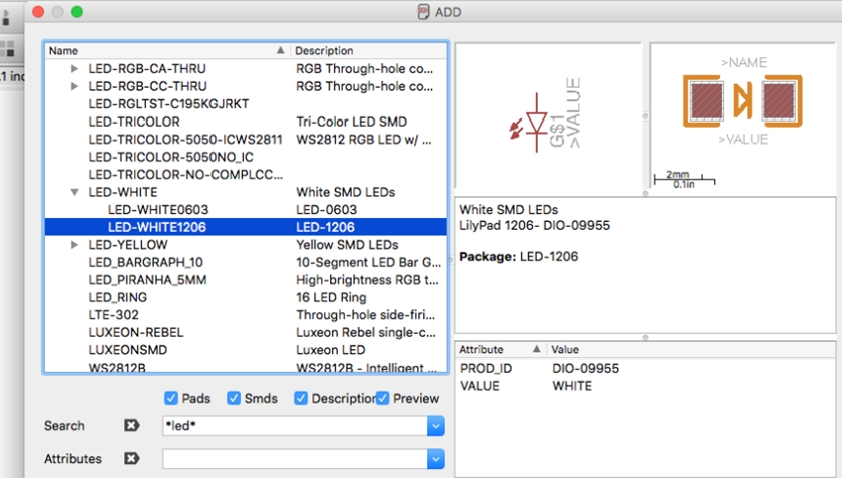
Task: Clear the Search field with X icon
Action: pos(132,425)
